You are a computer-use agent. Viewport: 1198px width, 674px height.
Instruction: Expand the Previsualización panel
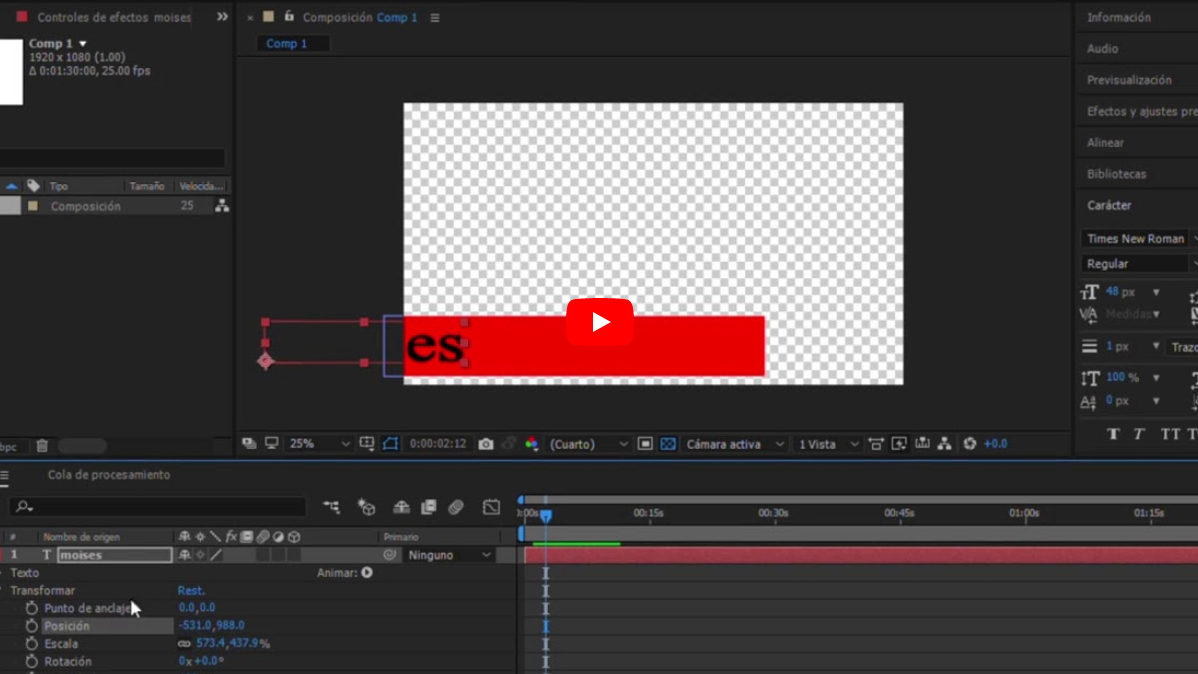pos(1129,79)
